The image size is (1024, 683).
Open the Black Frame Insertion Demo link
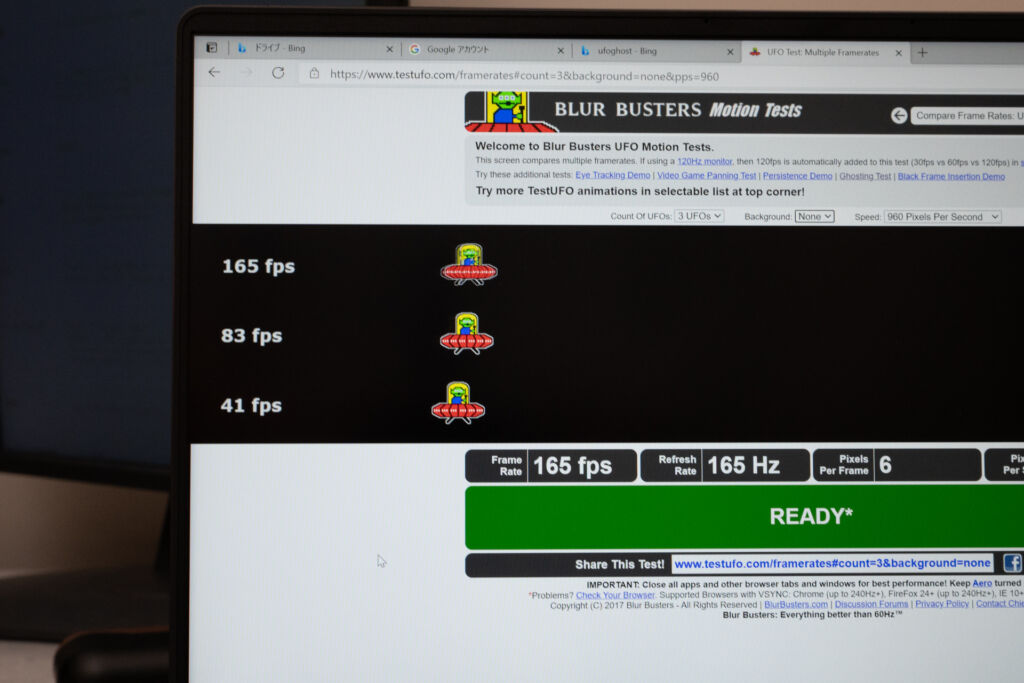click(951, 176)
